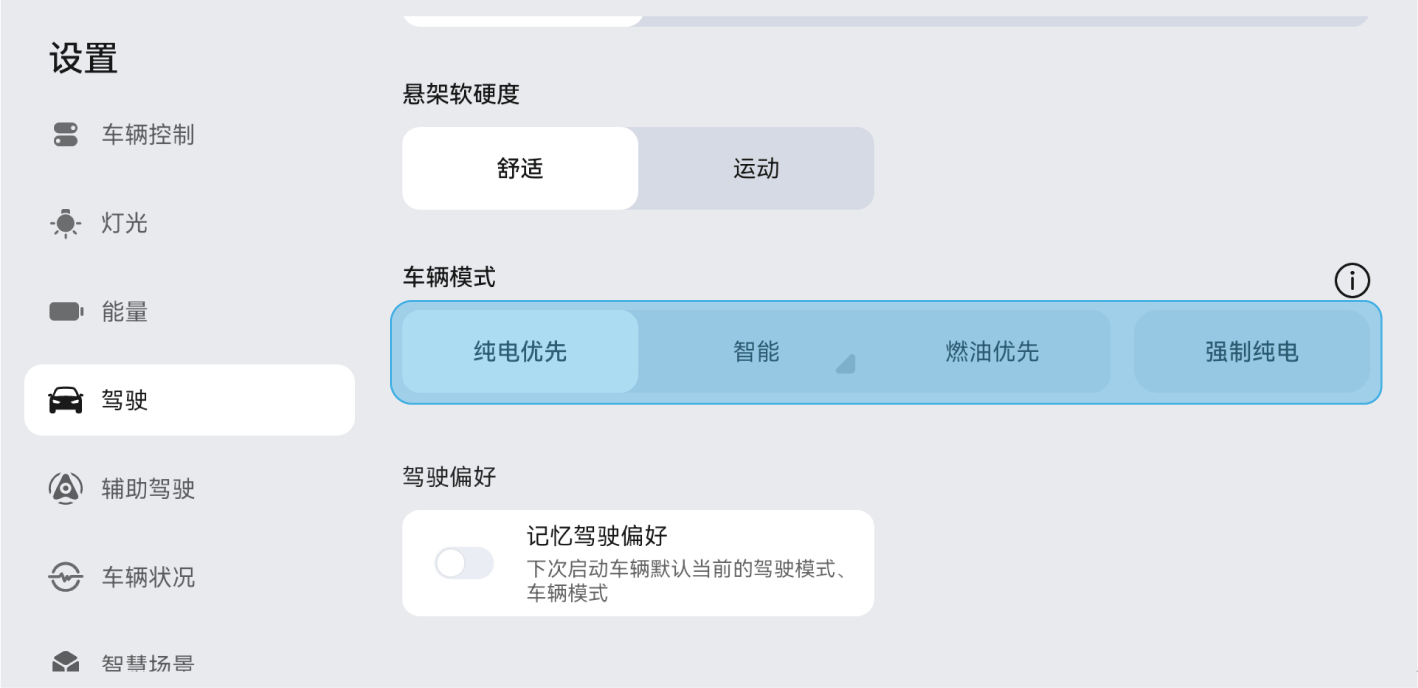
Task: Choose 燃油优先 vehicle mode
Action: pyautogui.click(x=992, y=352)
